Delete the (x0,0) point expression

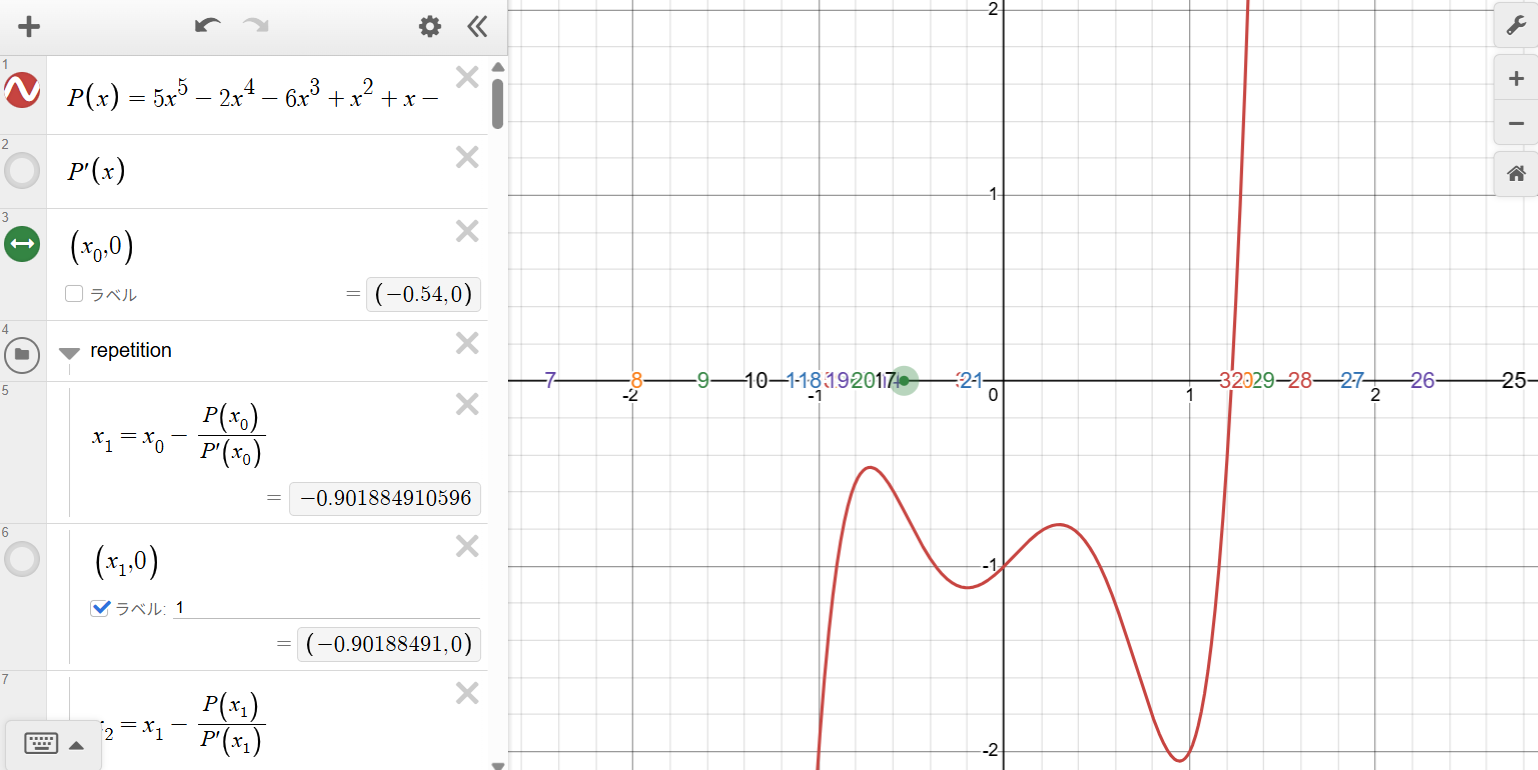coord(467,231)
